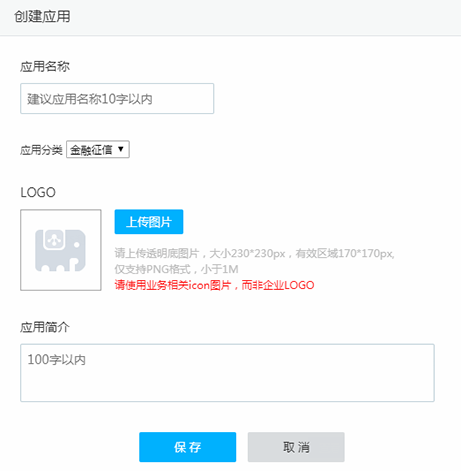Open the 应用分类 category dropdown
The image size is (461, 471).
98,149
